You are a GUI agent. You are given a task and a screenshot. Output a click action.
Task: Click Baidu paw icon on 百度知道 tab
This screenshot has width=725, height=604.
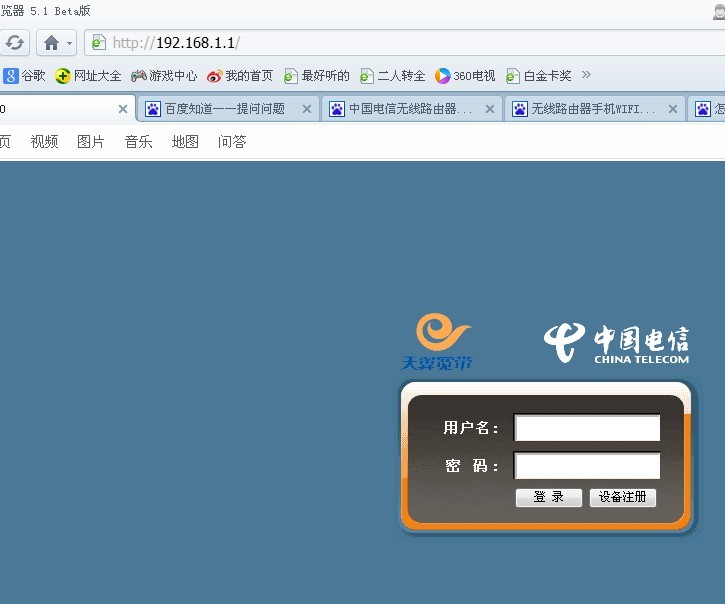[153, 109]
